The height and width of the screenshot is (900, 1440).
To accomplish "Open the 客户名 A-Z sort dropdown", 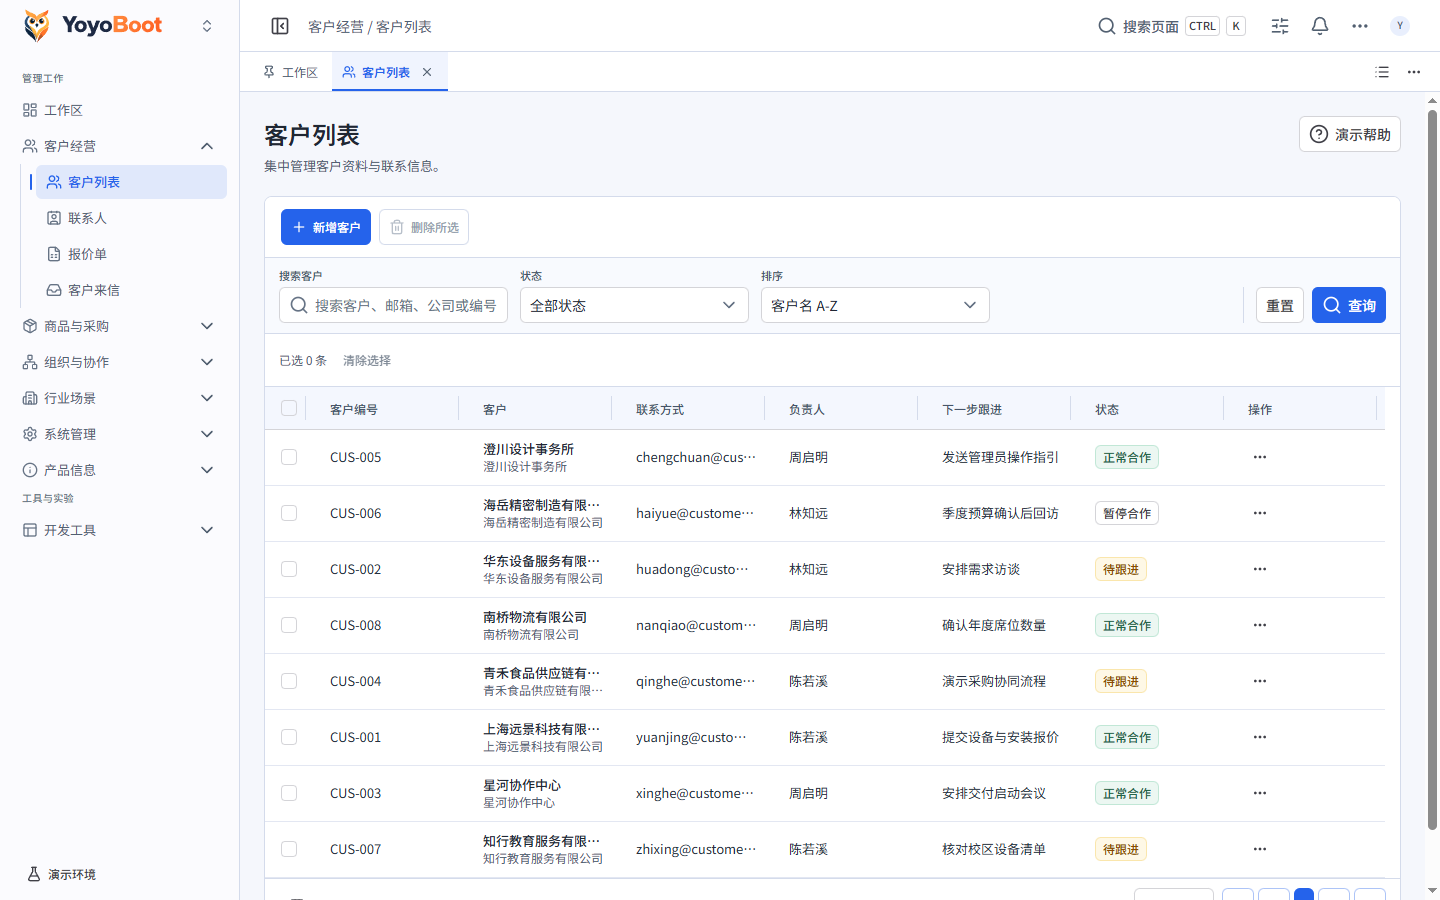I will (x=875, y=305).
